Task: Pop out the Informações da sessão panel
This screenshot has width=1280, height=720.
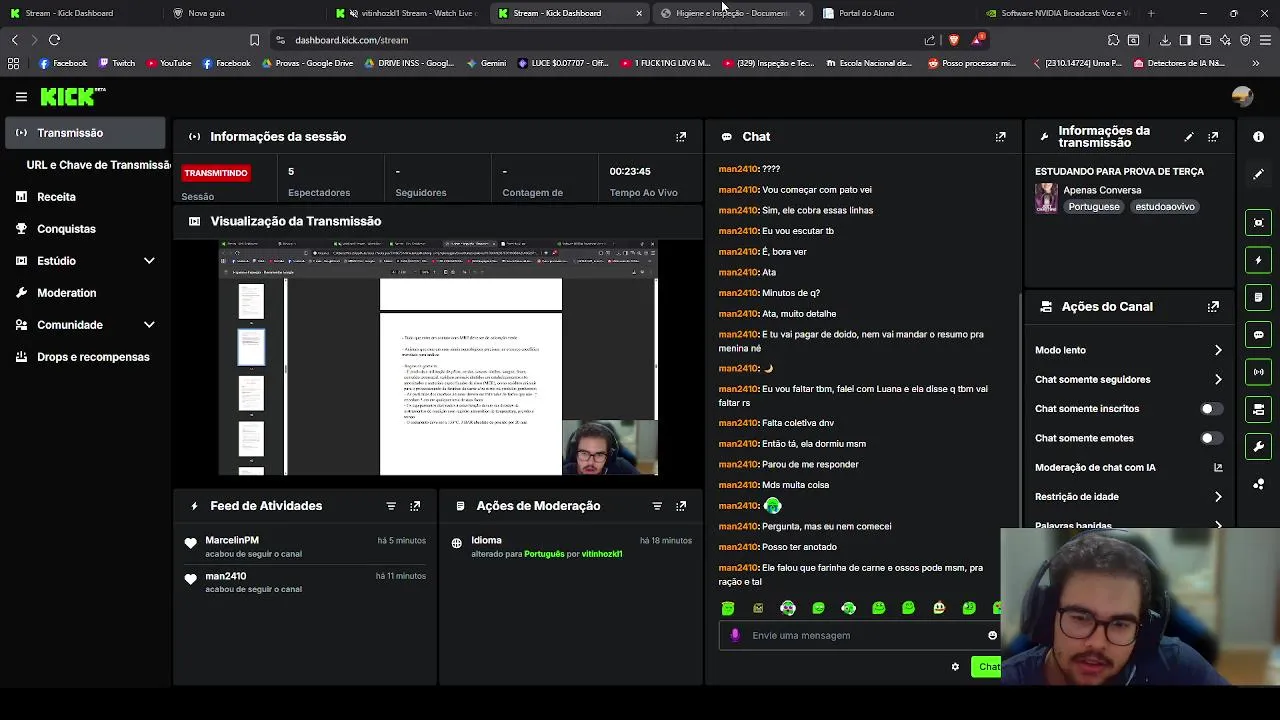Action: click(681, 137)
